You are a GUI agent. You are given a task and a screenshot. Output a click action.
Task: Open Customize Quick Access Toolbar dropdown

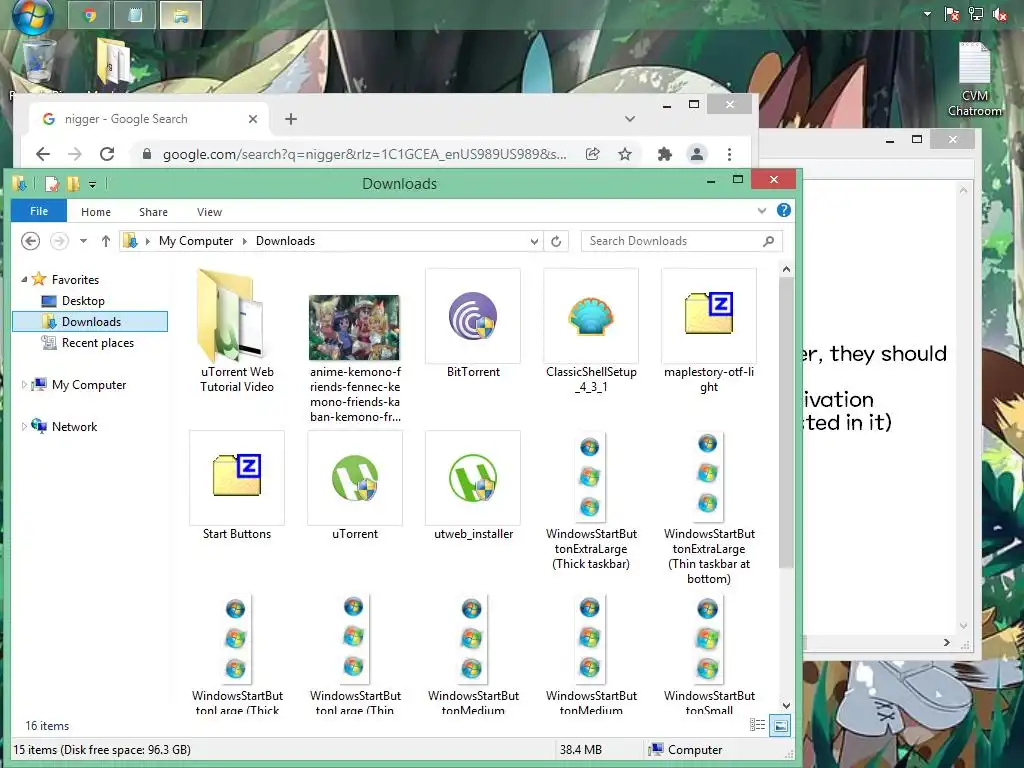[x=93, y=185]
